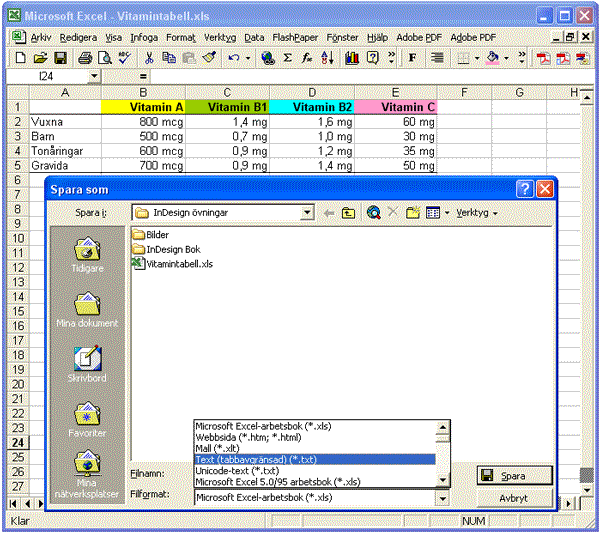Image resolution: width=600 pixels, height=533 pixels.
Task: Click the dialog help question mark button
Action: [x=525, y=189]
